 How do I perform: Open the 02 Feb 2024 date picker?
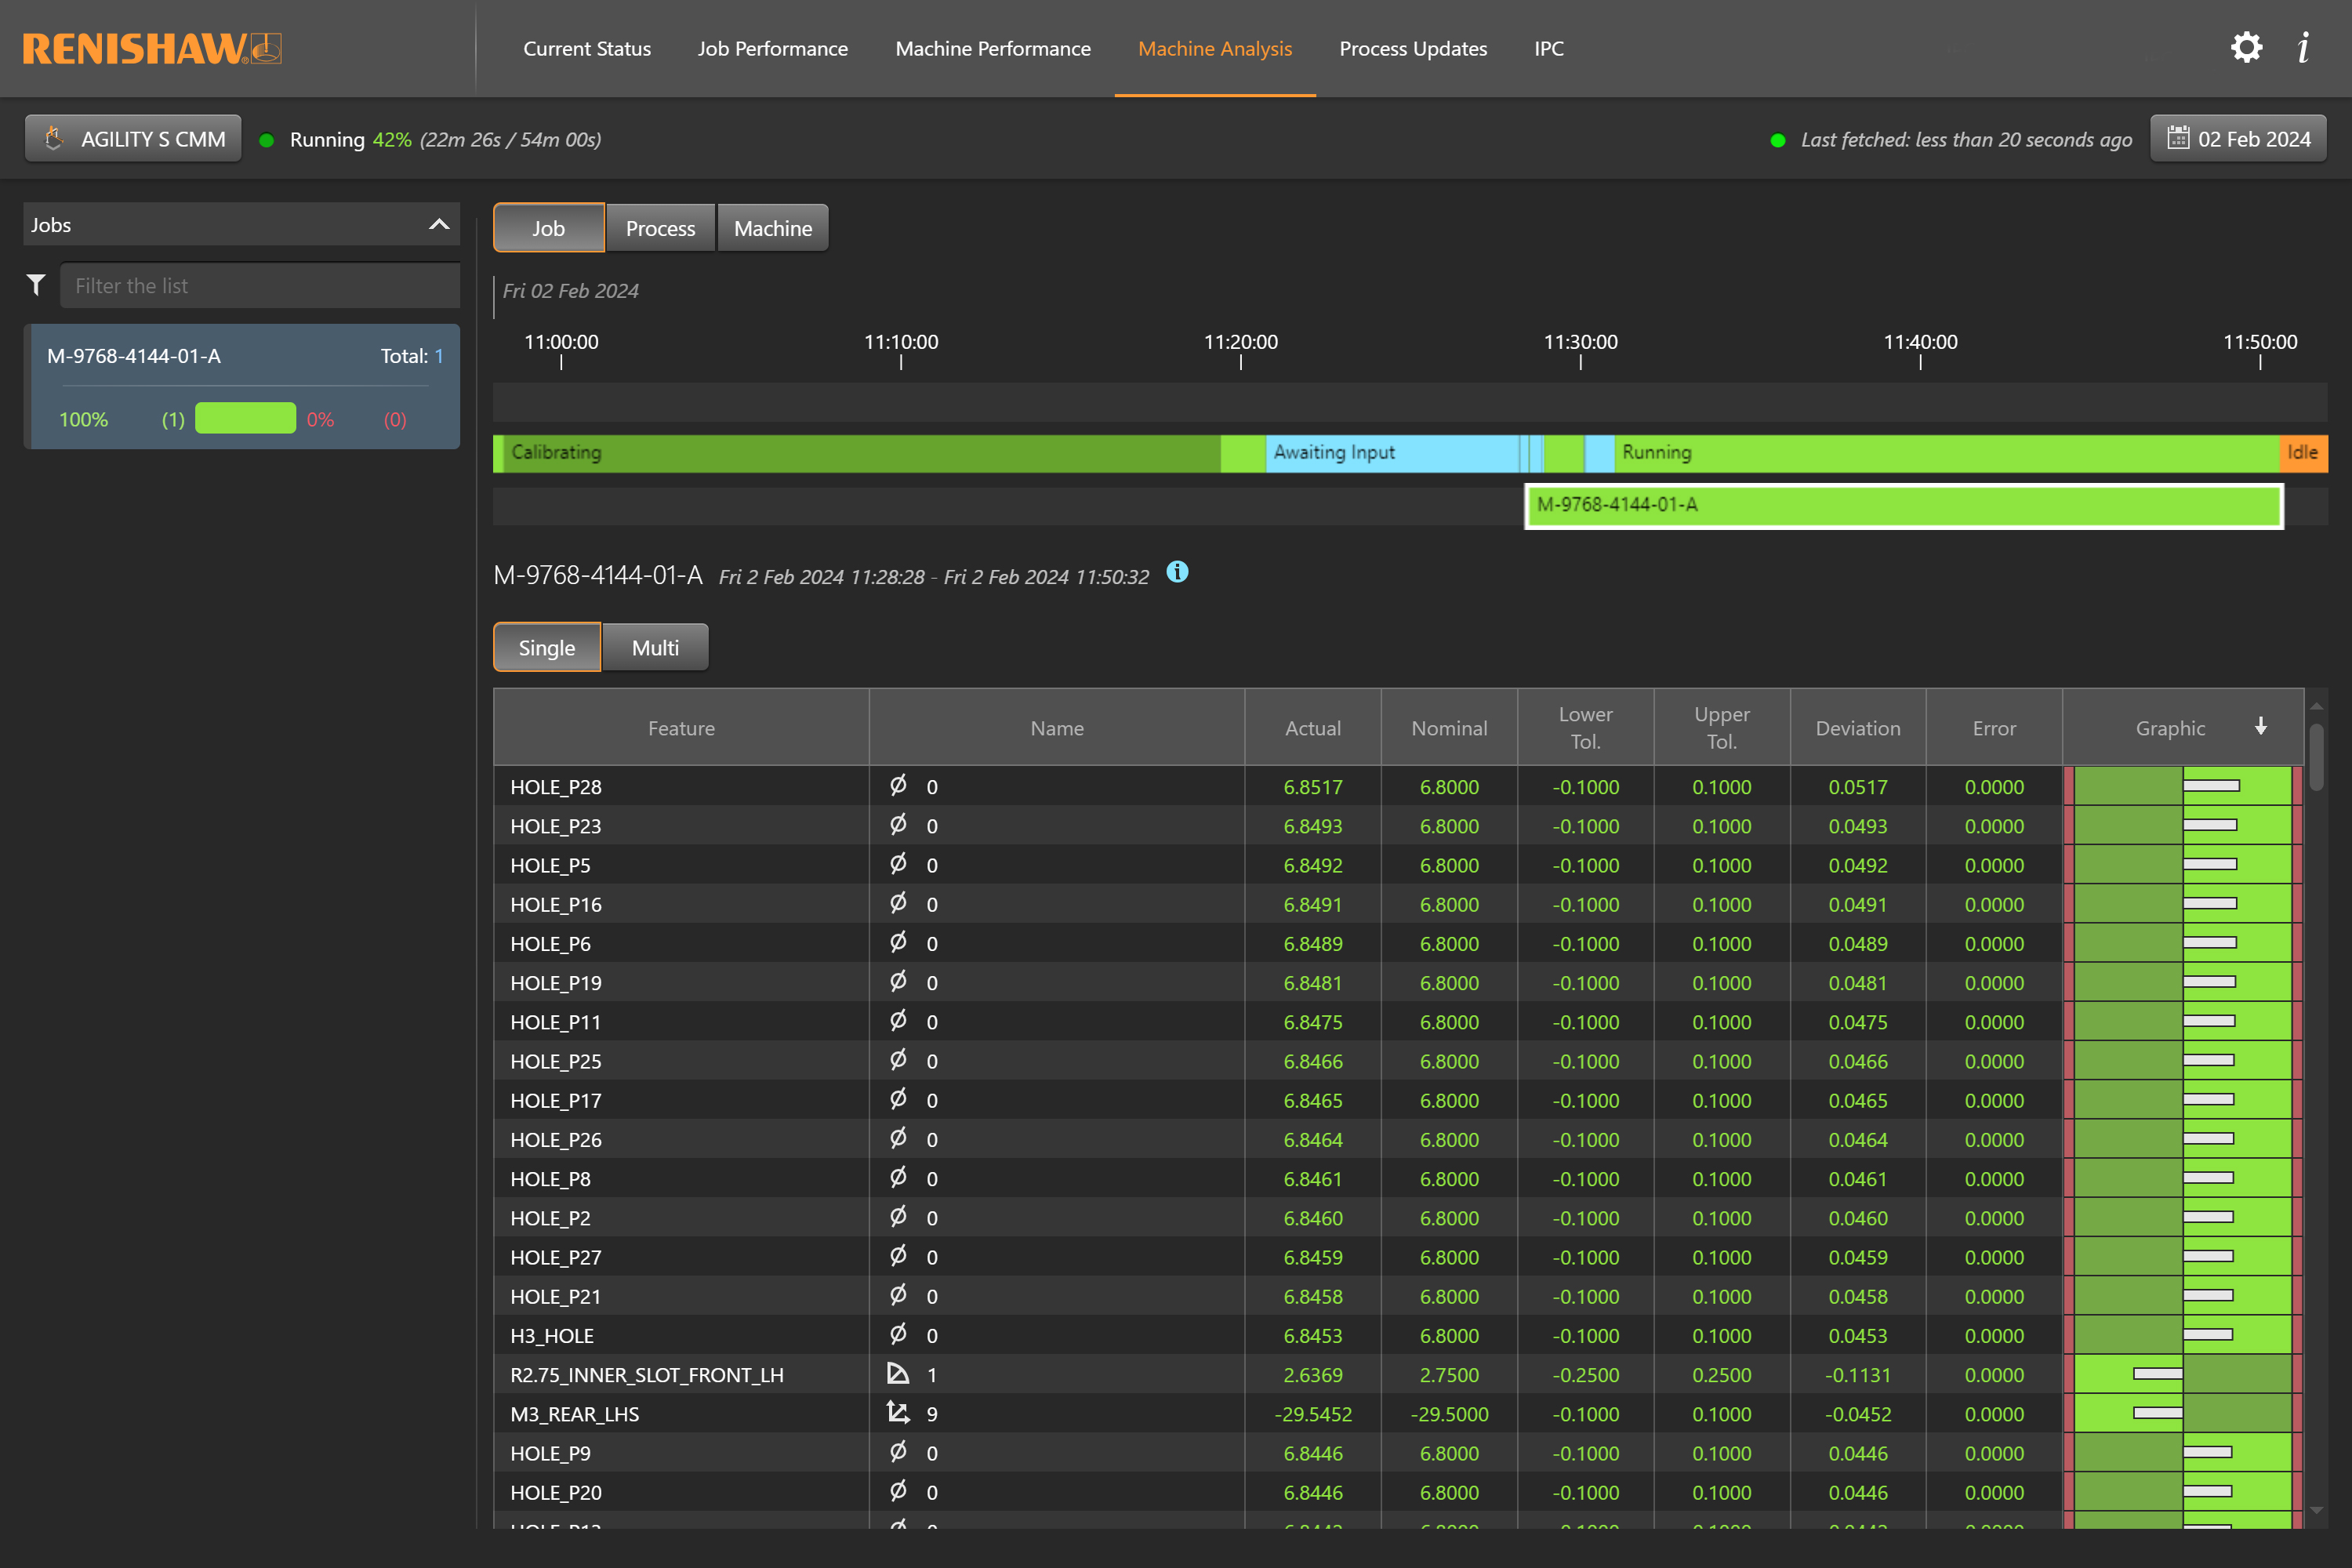(x=2238, y=139)
